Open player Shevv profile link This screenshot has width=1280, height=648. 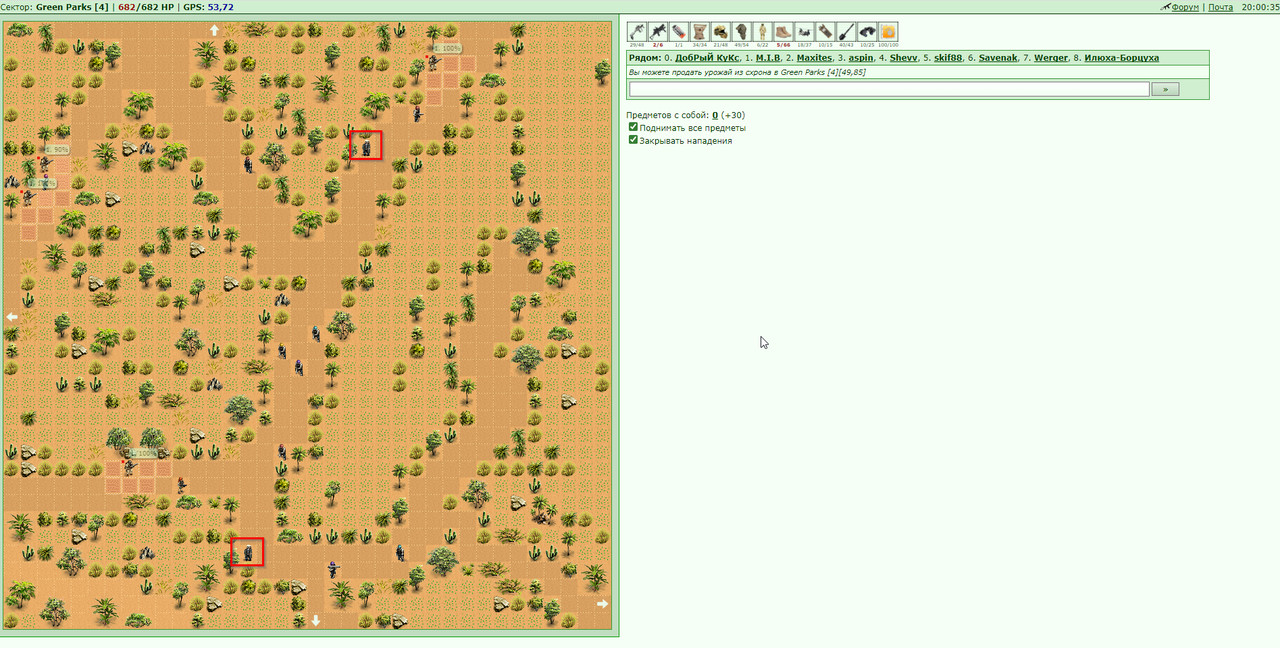point(903,58)
